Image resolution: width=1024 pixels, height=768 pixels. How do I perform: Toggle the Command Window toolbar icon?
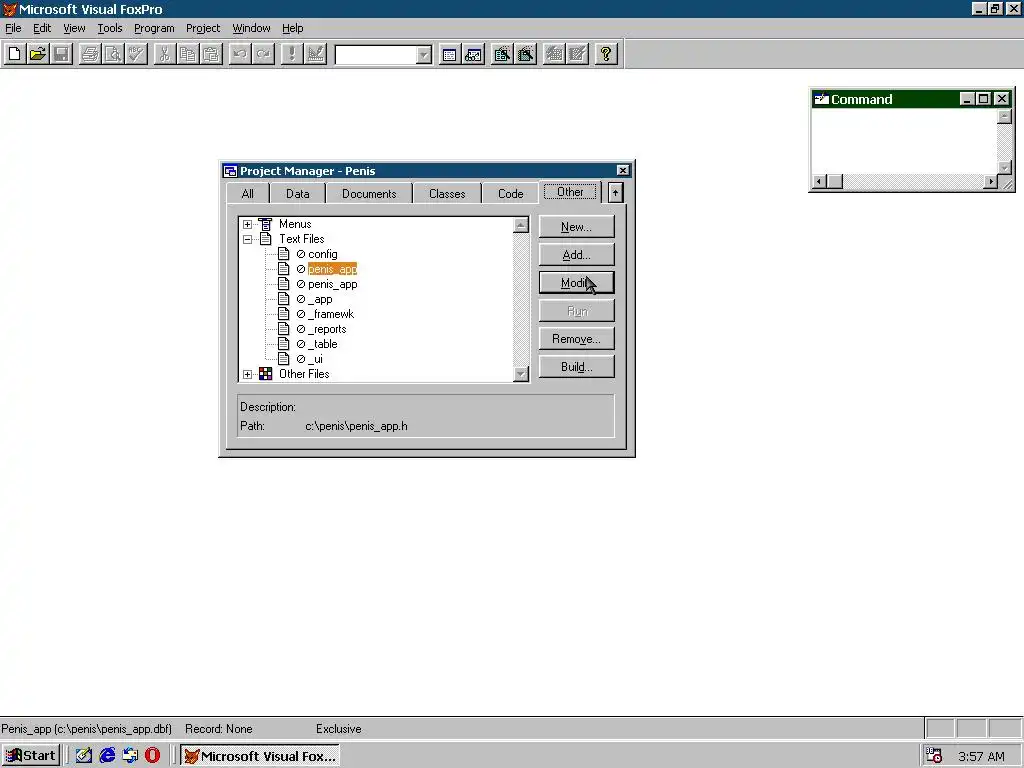pos(449,54)
